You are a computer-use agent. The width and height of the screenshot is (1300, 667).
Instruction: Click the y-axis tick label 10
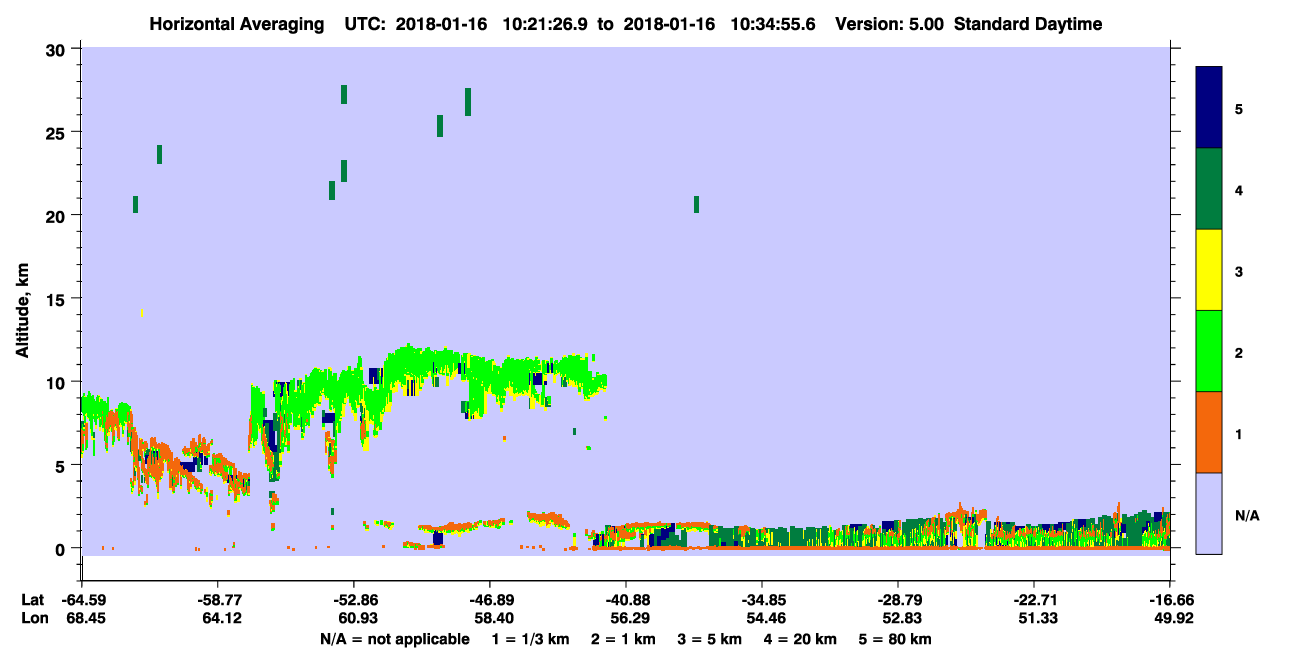(x=56, y=382)
